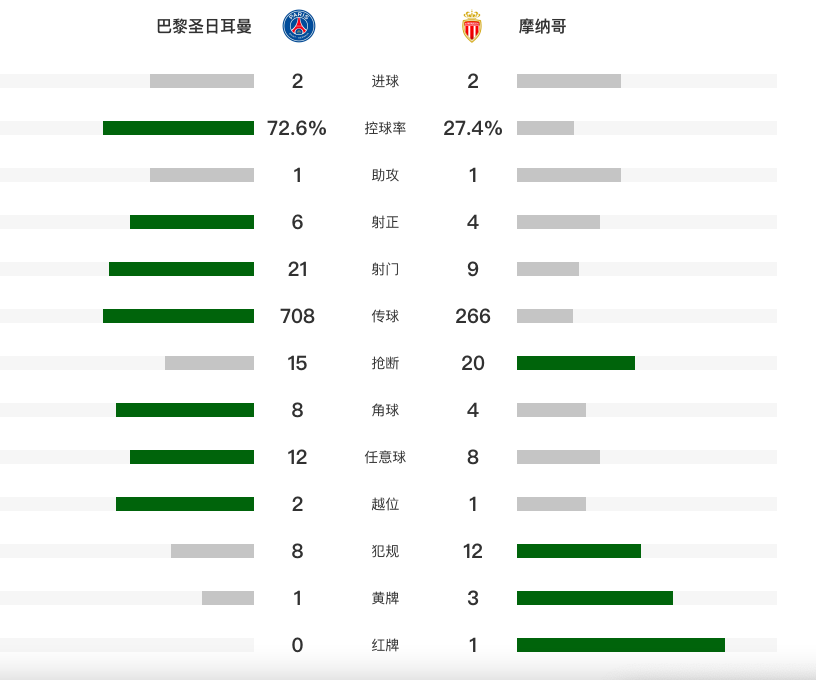
Task: Click Monaco's green 抢断 tackles bar
Action: pyautogui.click(x=575, y=363)
